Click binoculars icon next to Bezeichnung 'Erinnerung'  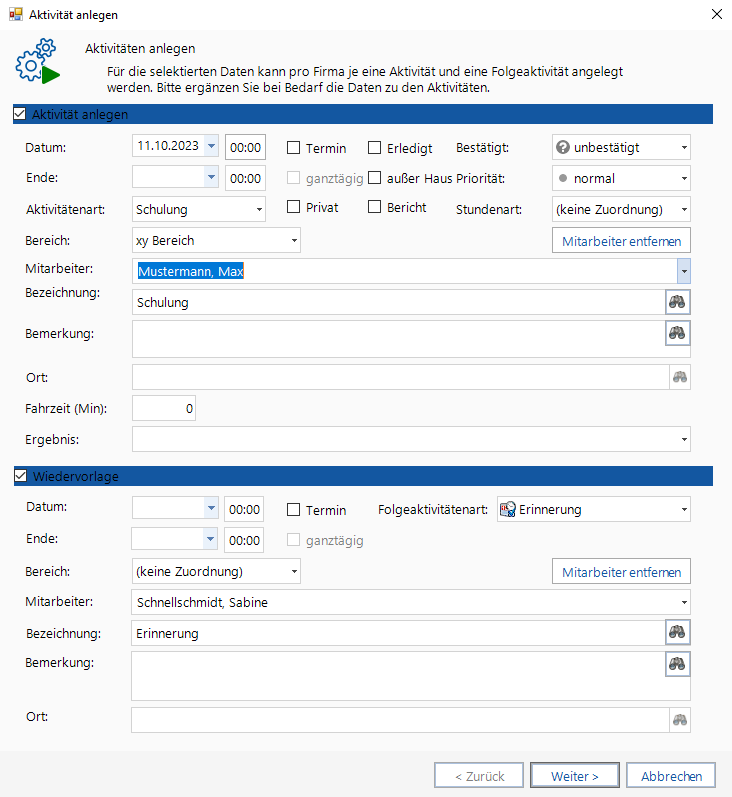click(x=678, y=632)
